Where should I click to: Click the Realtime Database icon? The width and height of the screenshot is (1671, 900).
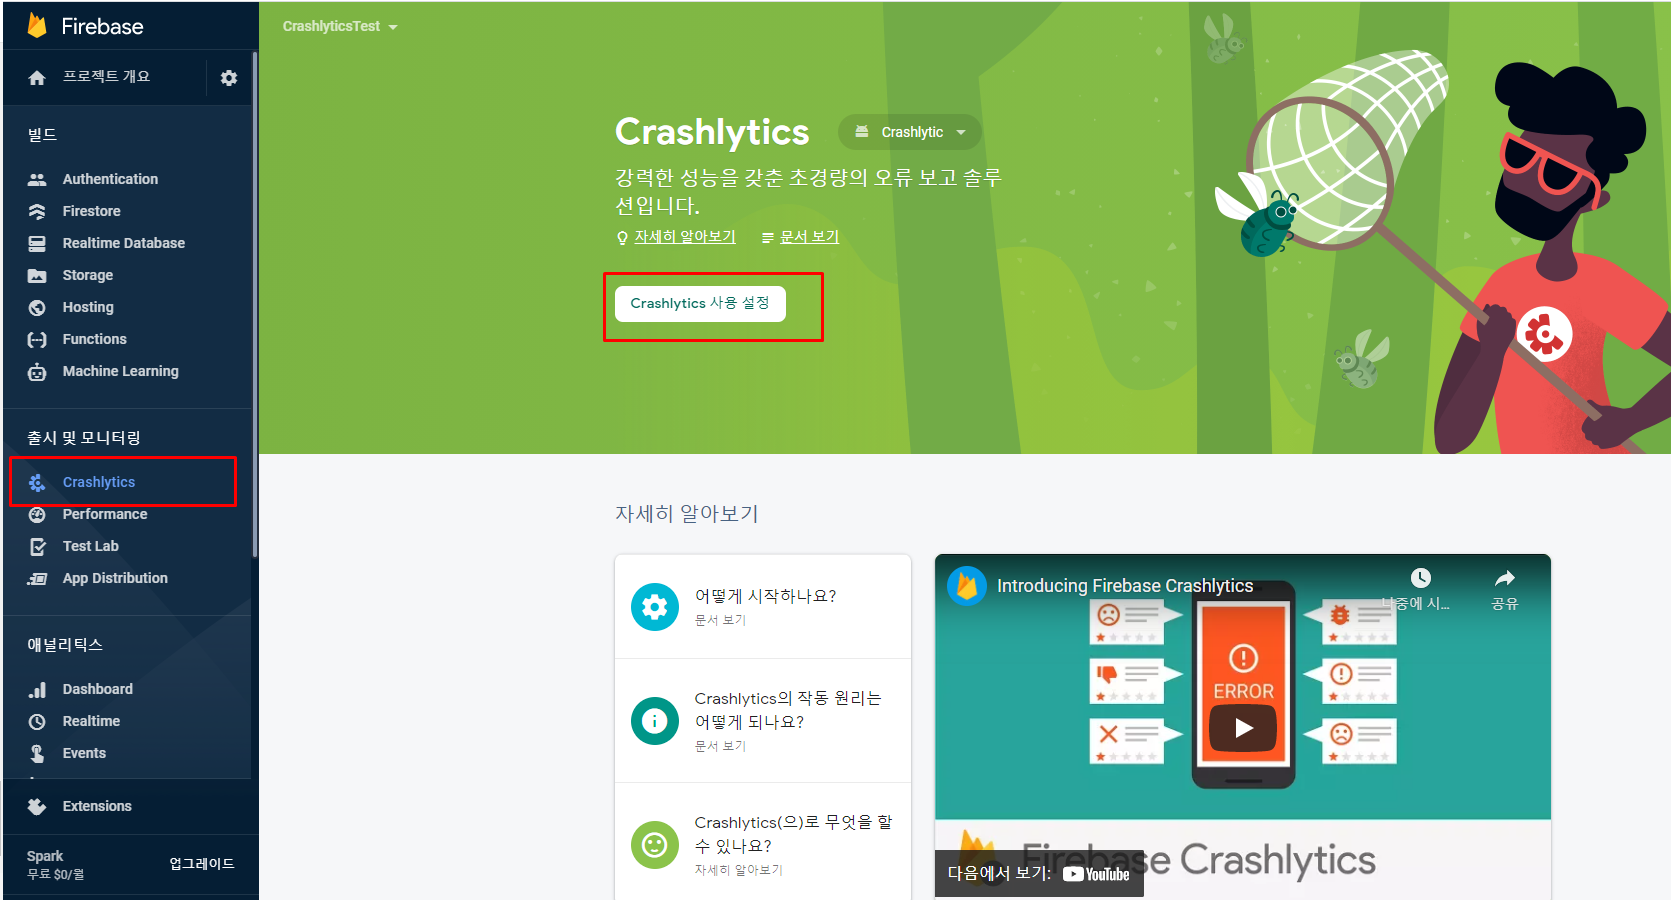click(37, 244)
